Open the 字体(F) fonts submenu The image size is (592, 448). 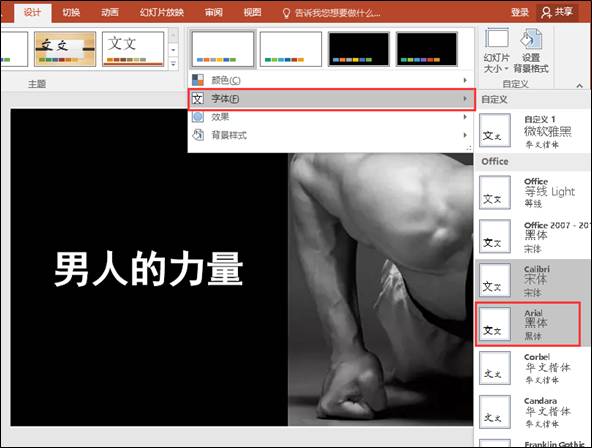tap(331, 99)
